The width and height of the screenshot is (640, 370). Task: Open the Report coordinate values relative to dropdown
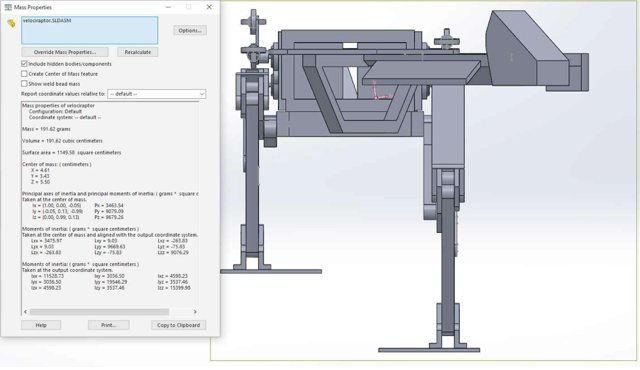(x=157, y=94)
